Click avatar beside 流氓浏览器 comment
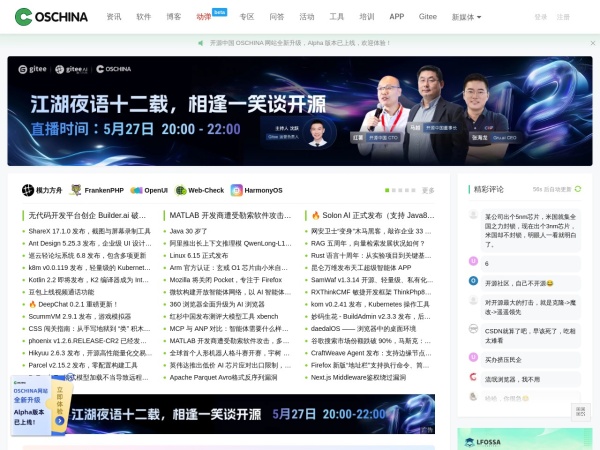 click(x=473, y=377)
